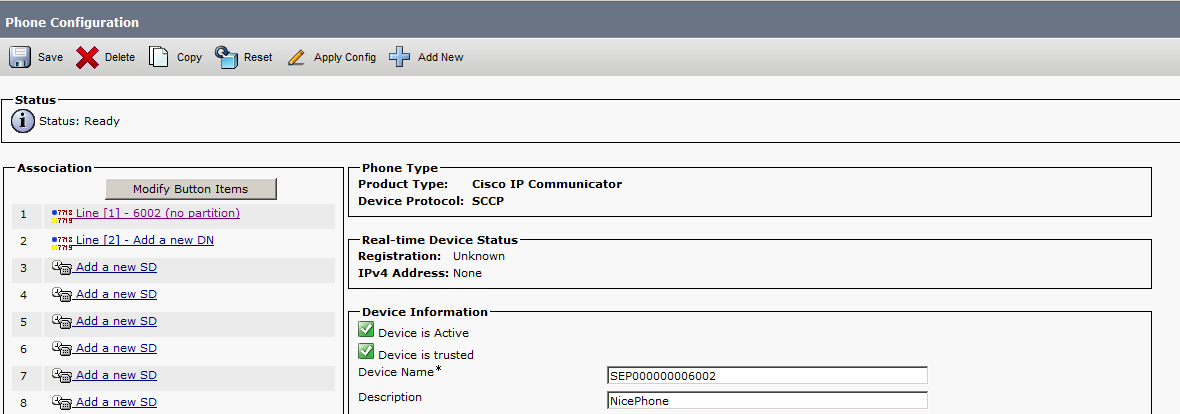Select Add a new SD in row 8
This screenshot has width=1180, height=414.
[x=117, y=402]
